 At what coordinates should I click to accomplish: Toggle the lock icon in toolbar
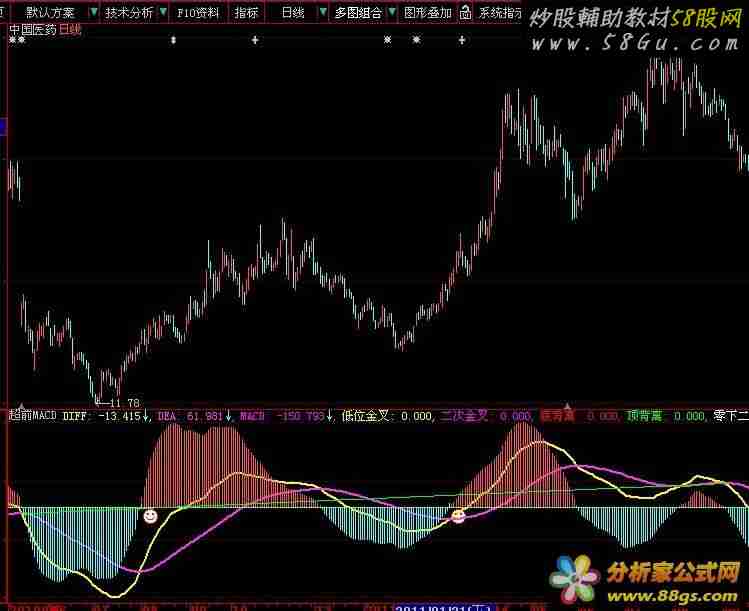465,13
